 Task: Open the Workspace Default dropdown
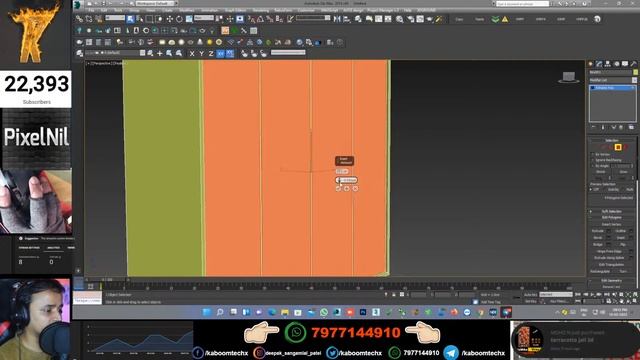[156, 3]
